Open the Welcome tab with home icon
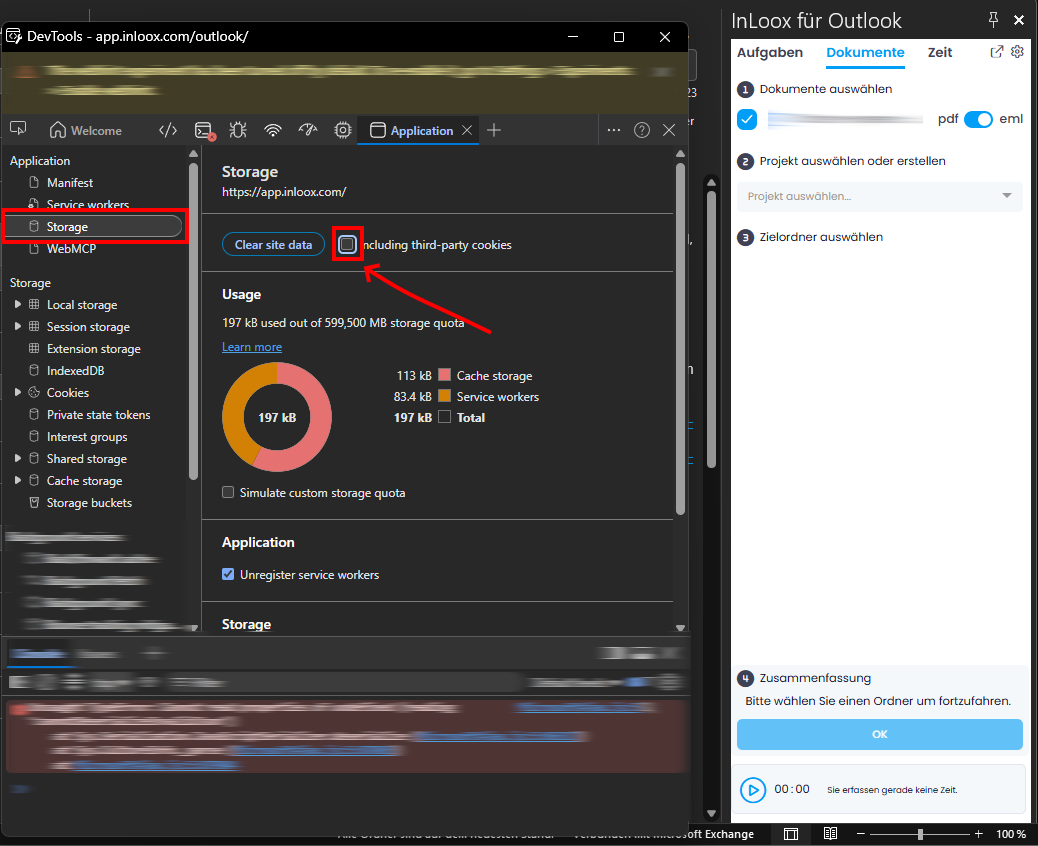The image size is (1038, 846). pyautogui.click(x=86, y=130)
